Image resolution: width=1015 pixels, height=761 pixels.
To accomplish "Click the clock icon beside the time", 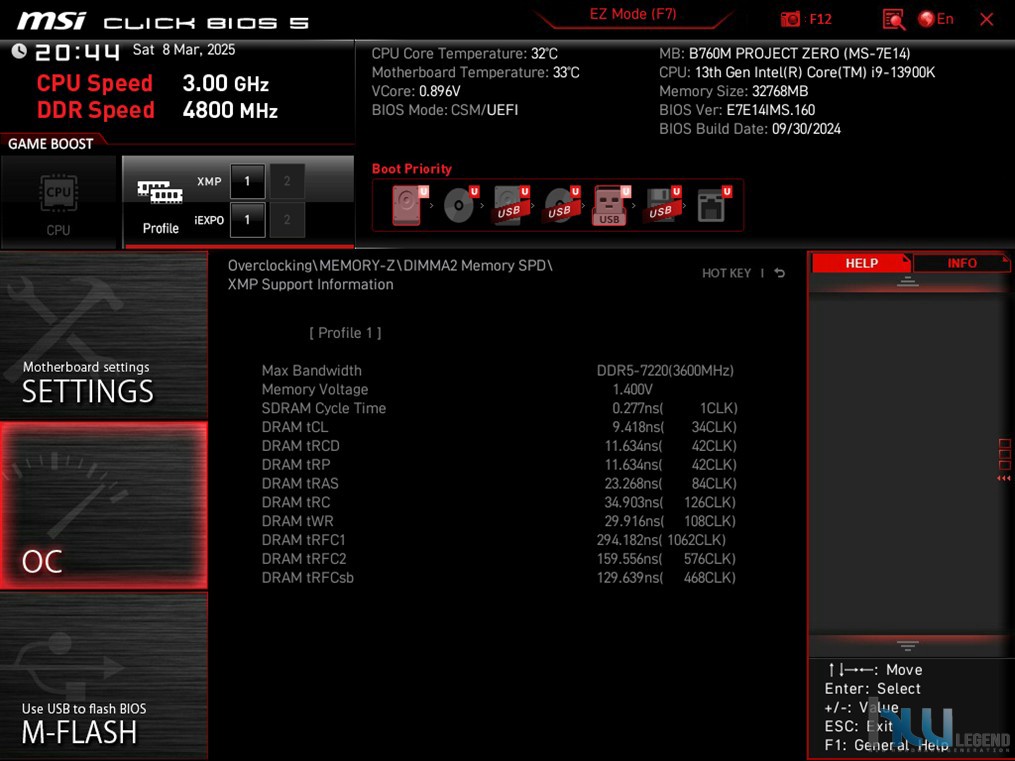I will tap(19, 50).
